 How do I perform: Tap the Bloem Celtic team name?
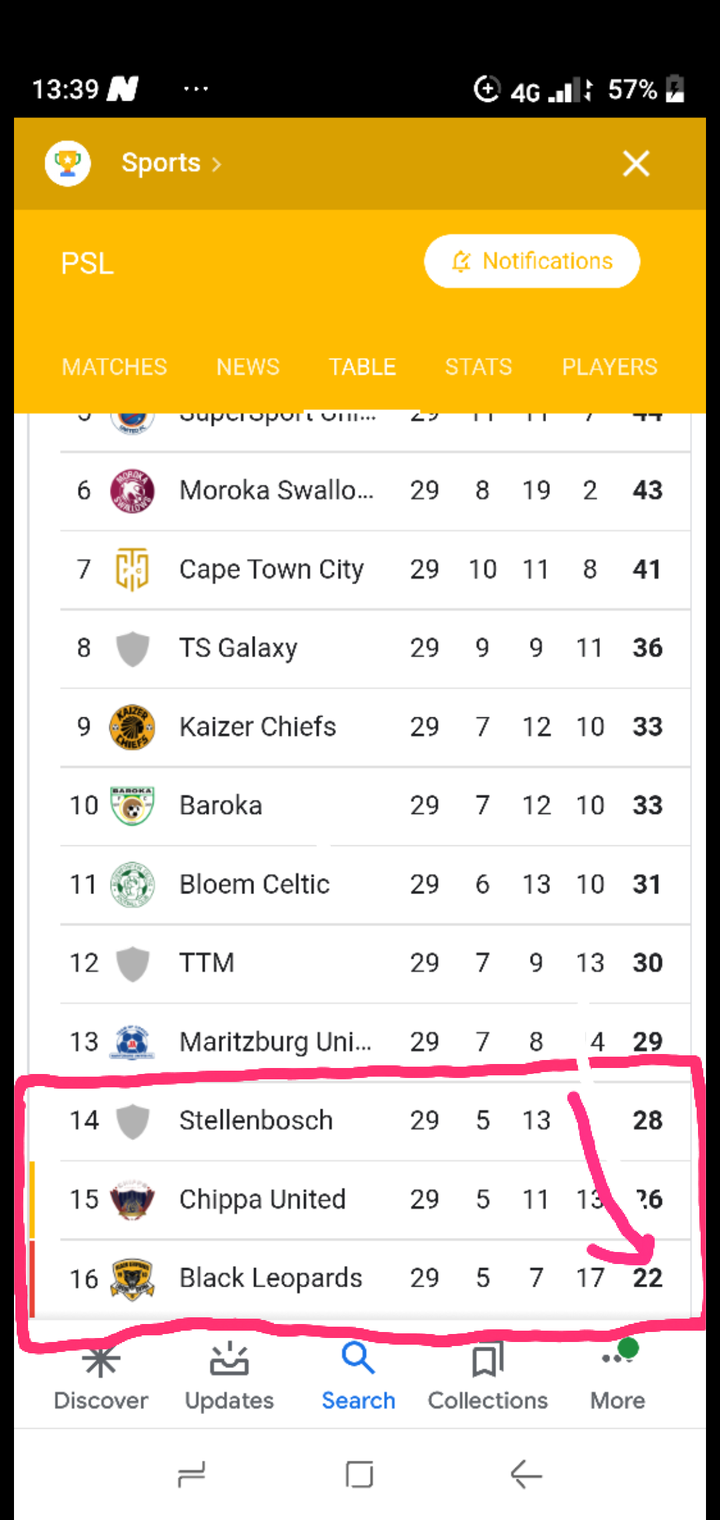pos(254,884)
